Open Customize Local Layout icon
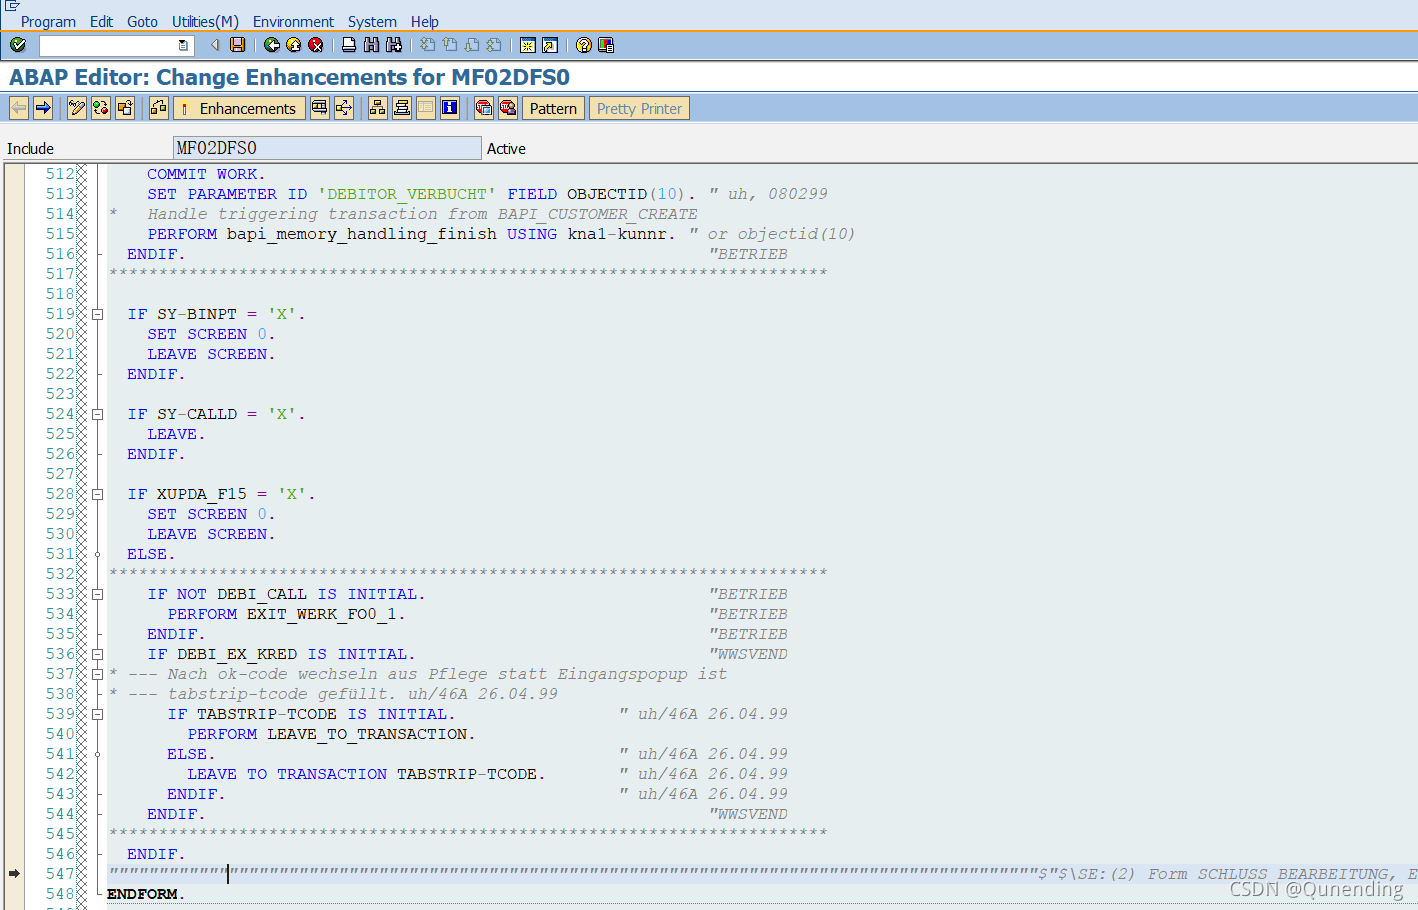The image size is (1418, 910). (x=606, y=45)
